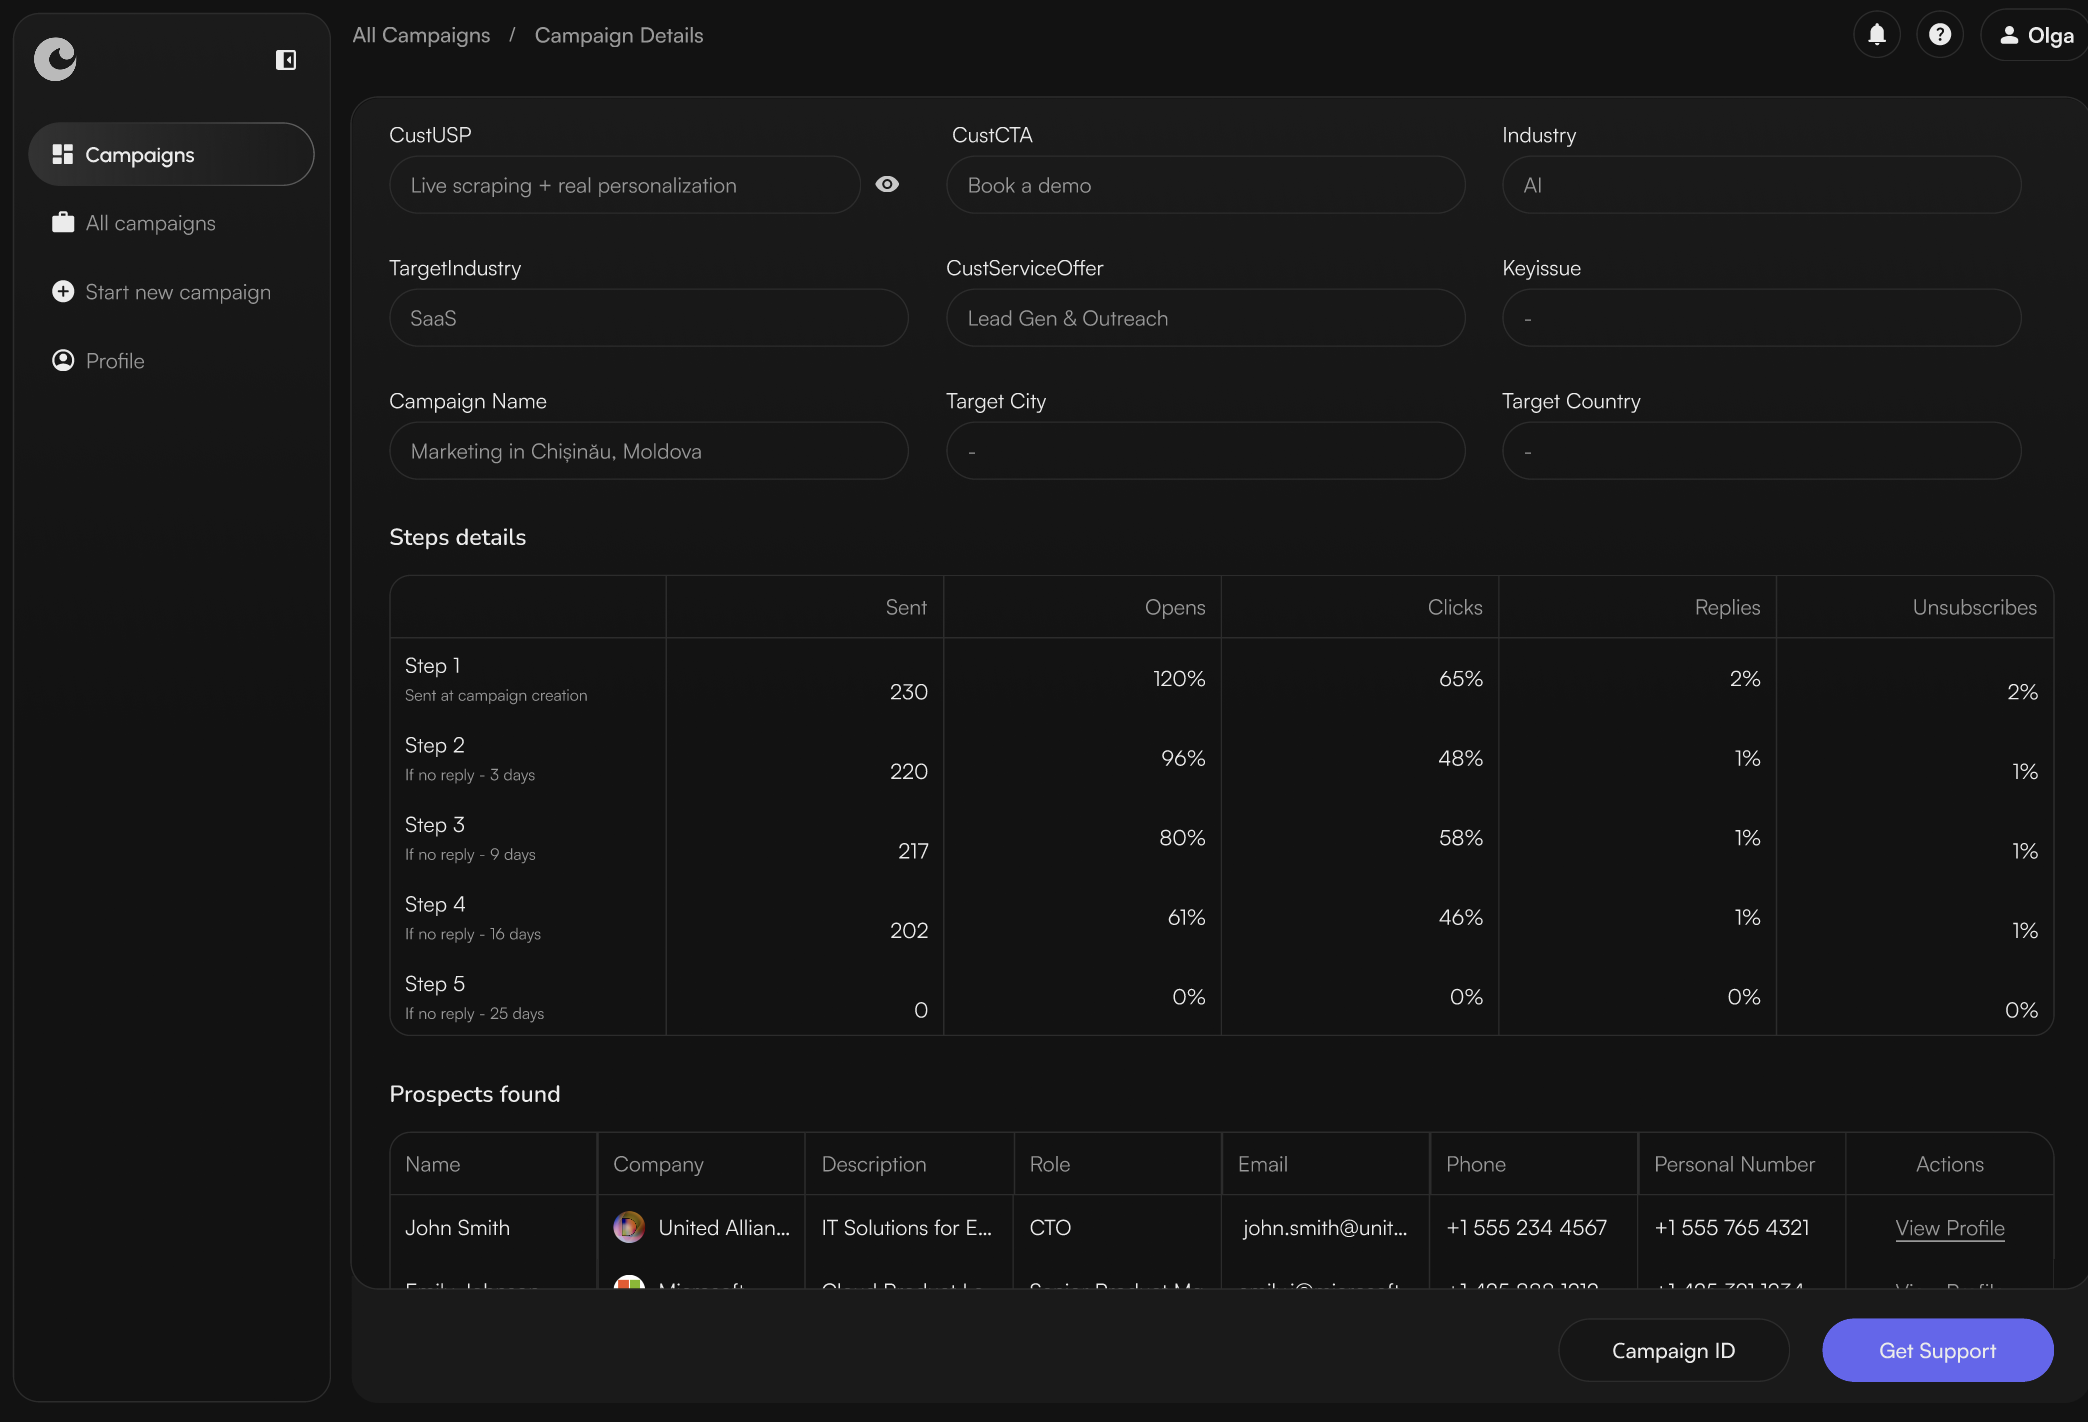Open Olga user account menu

2035,36
